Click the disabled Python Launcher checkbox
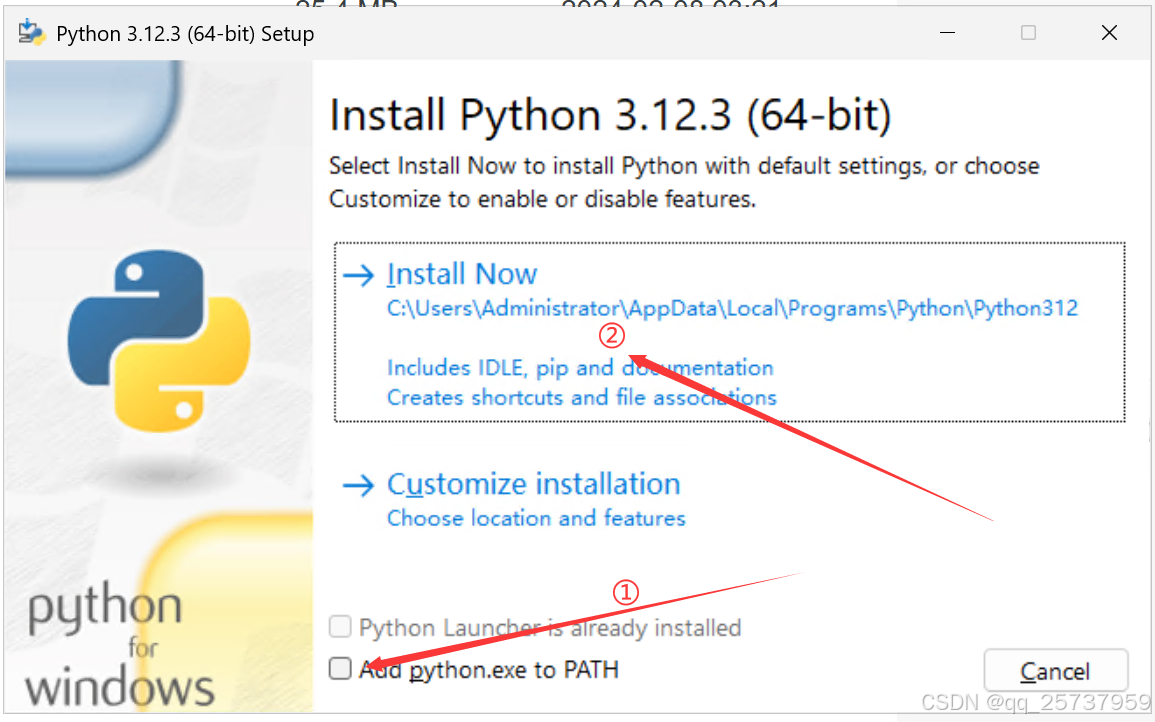Viewport: 1155px width, 722px height. pos(340,627)
